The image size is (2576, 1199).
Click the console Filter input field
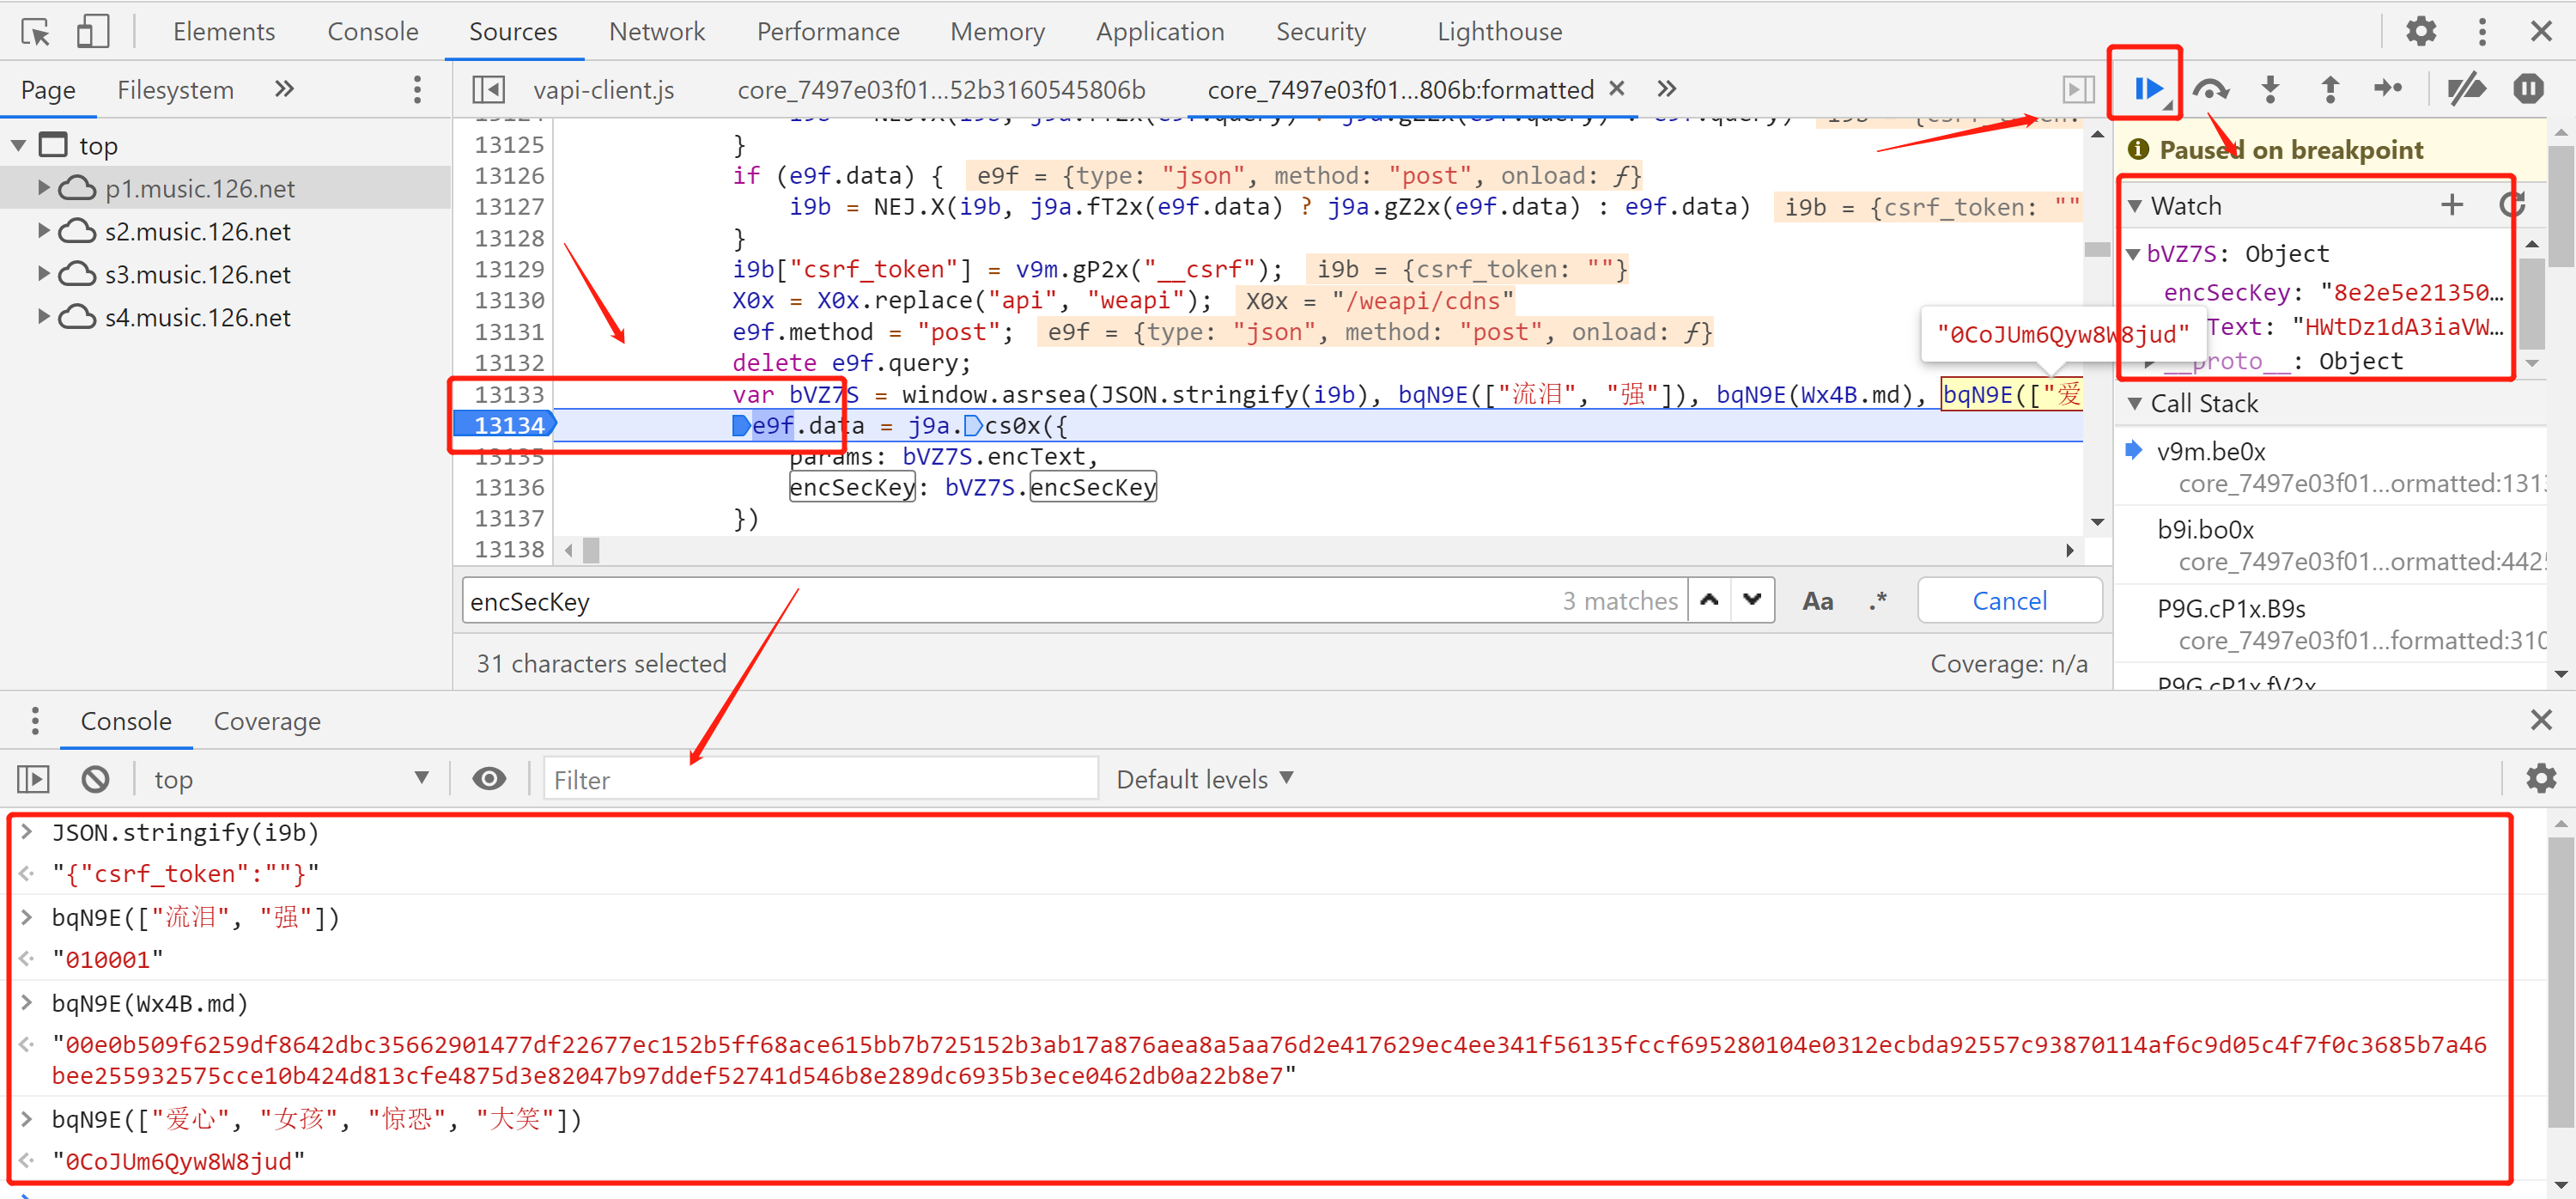820,779
